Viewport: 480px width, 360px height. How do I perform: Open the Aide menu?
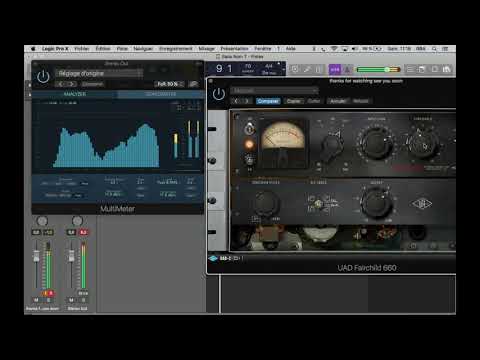tap(291, 49)
